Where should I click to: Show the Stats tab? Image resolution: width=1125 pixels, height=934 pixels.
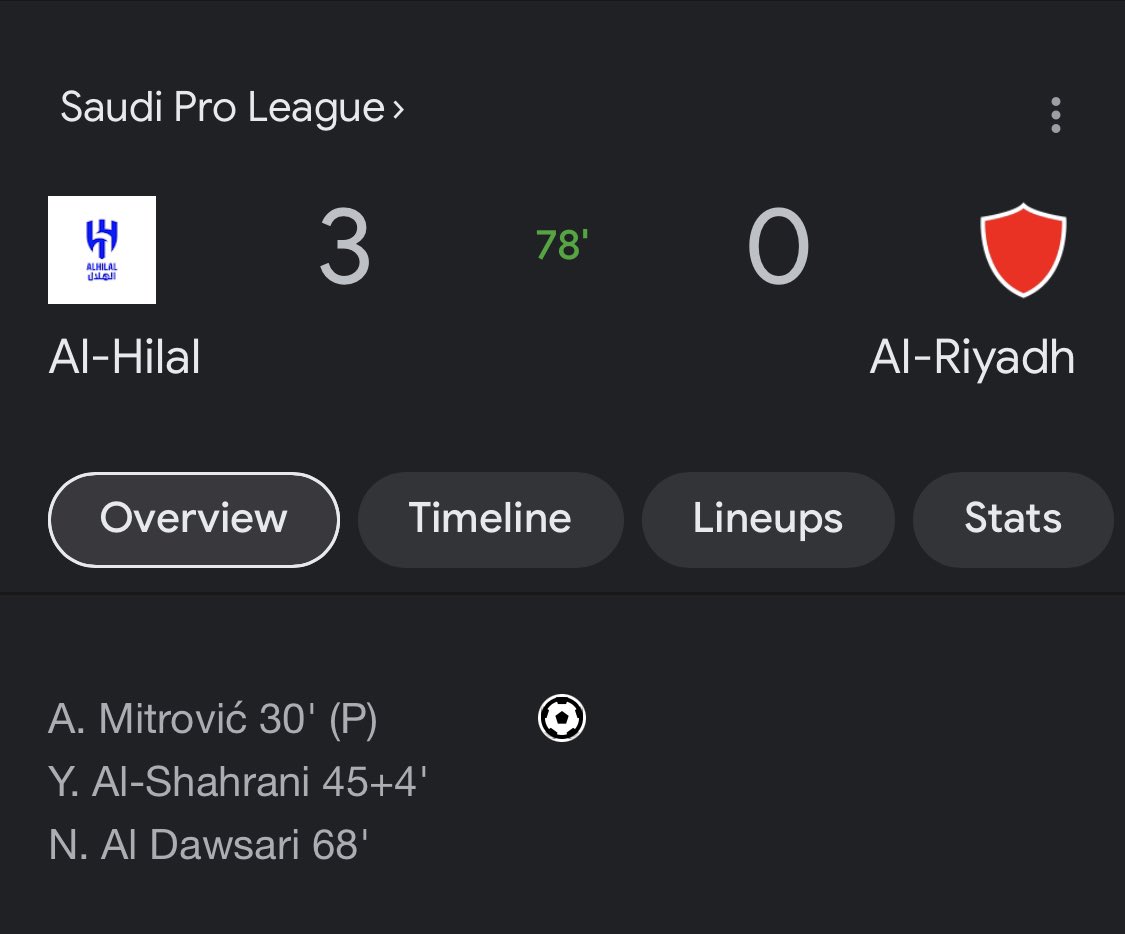click(x=1012, y=519)
